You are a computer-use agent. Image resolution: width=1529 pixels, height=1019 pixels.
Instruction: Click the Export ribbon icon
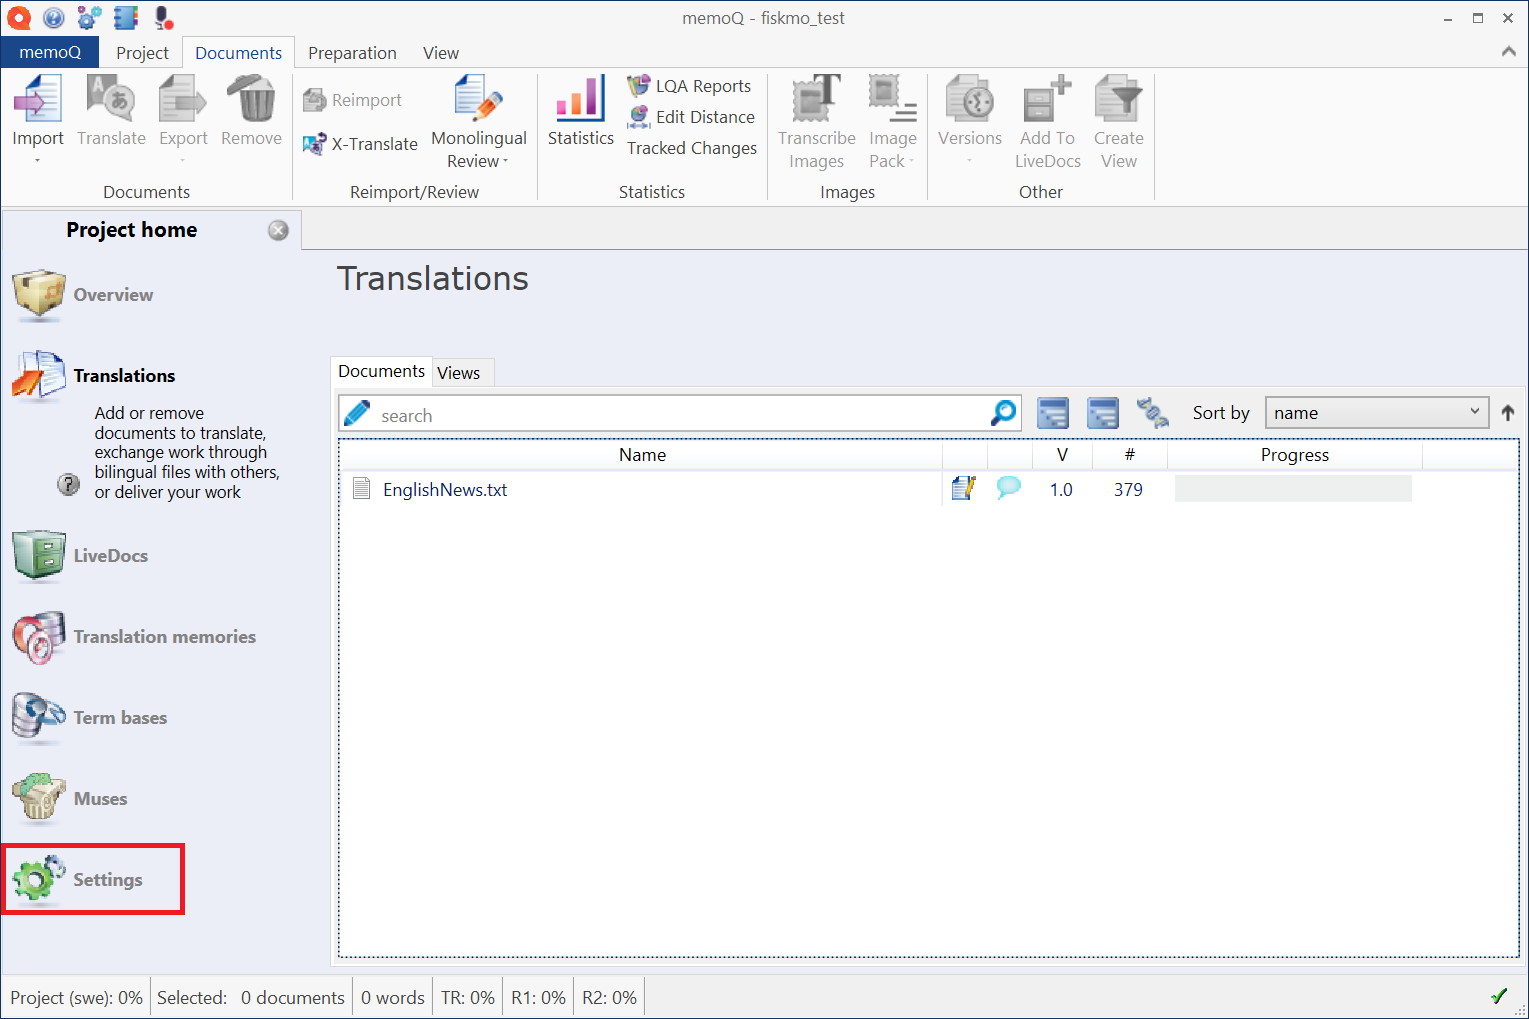tap(183, 100)
